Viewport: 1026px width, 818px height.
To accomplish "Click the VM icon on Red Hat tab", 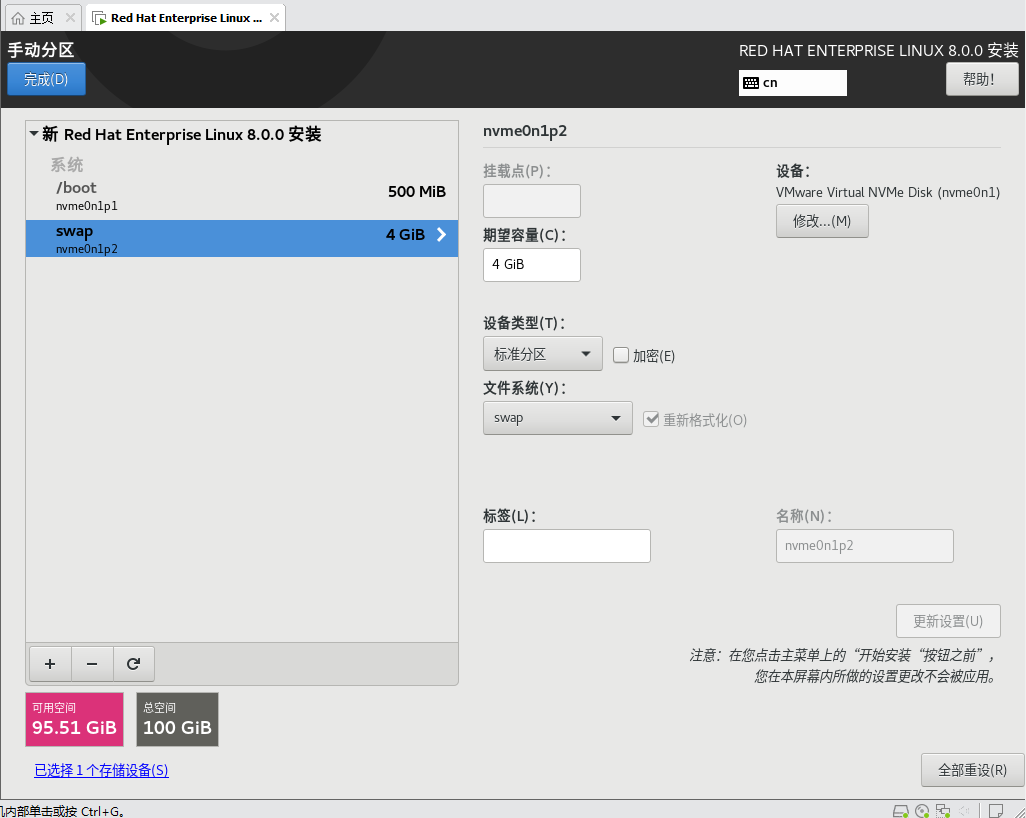I will tap(99, 18).
